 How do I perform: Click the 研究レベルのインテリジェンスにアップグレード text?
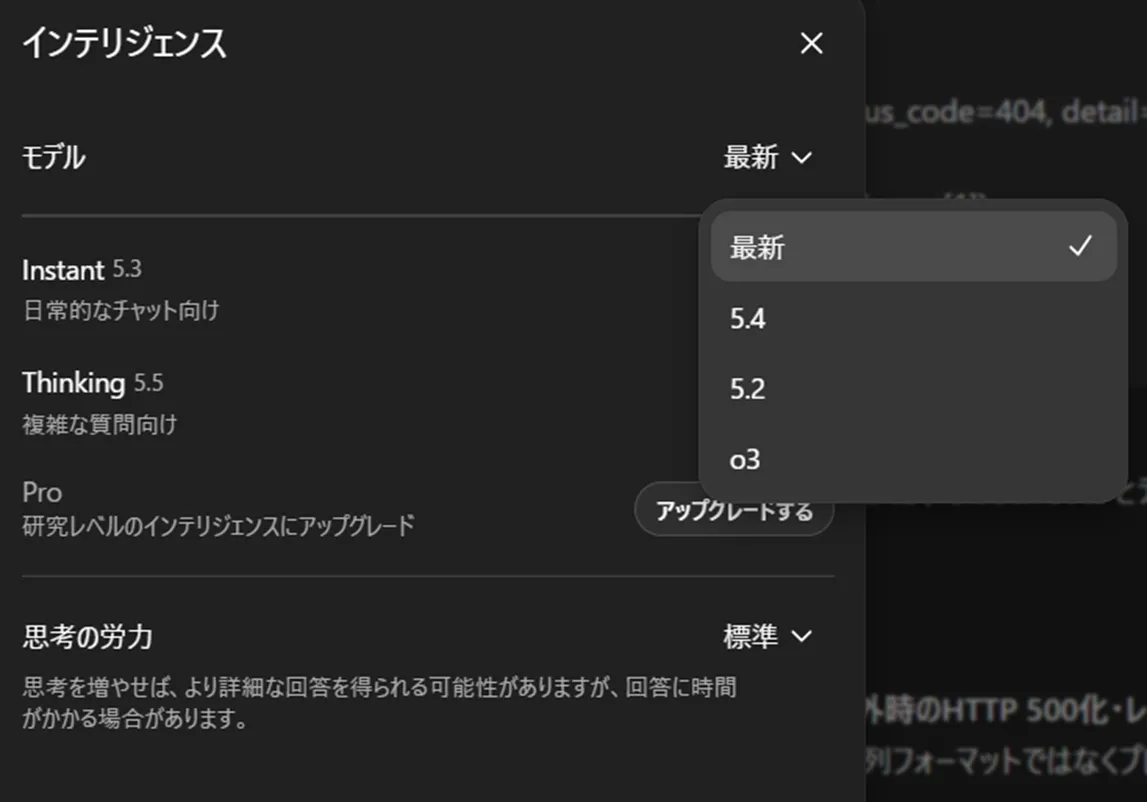tap(218, 525)
